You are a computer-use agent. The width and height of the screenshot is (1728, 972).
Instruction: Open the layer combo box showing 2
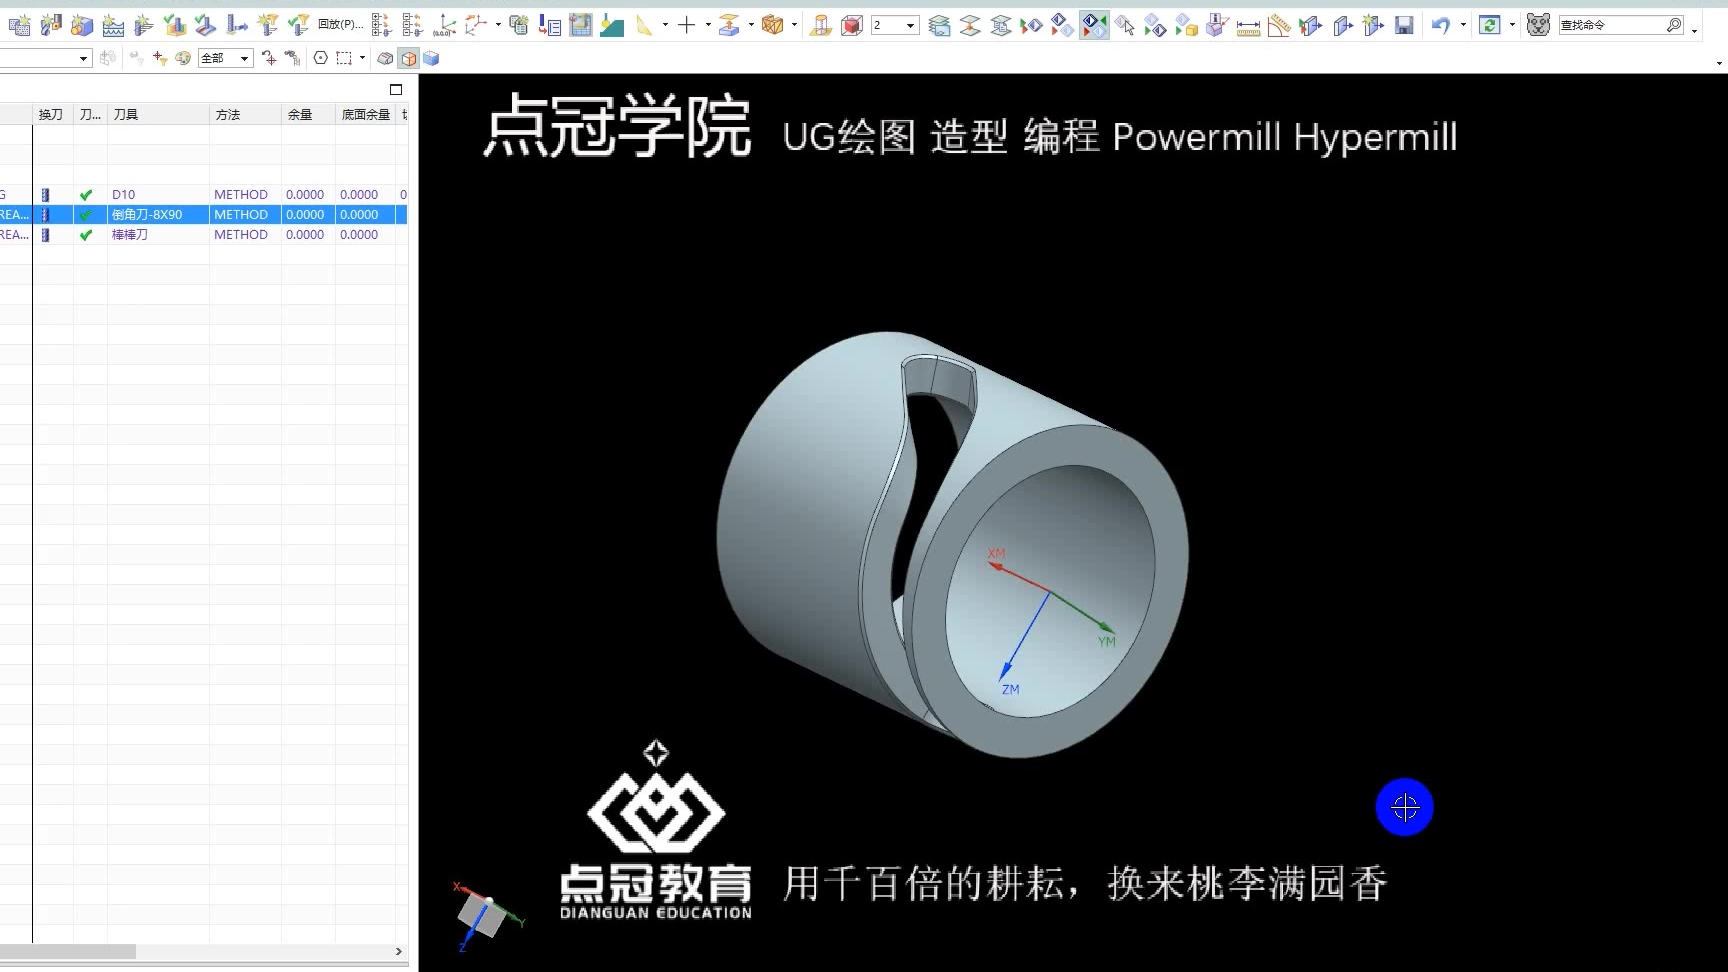(x=895, y=25)
